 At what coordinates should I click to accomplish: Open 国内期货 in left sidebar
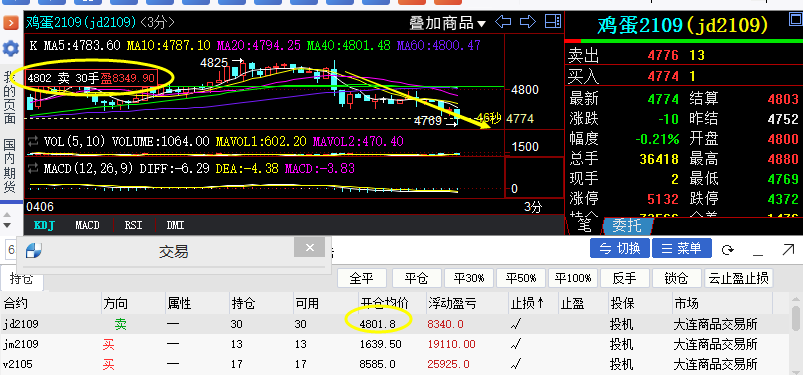pos(9,165)
